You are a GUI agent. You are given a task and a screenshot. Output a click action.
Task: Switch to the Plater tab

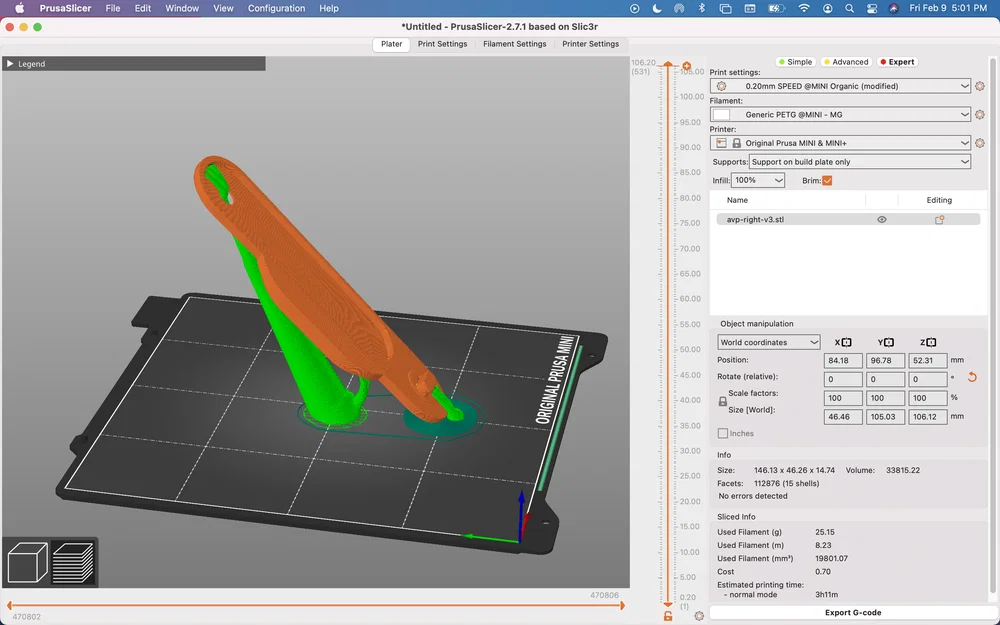pyautogui.click(x=392, y=44)
